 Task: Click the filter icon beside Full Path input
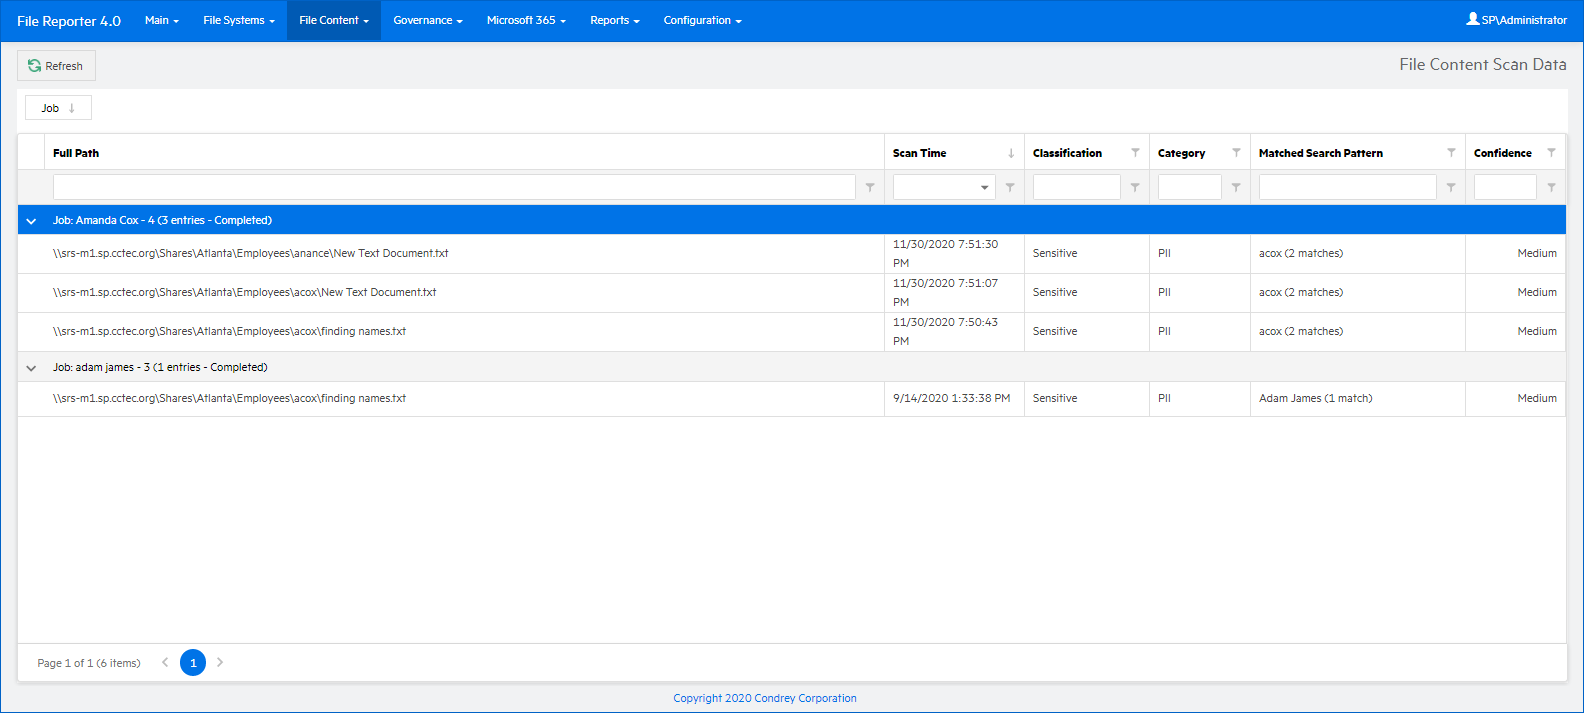870,187
